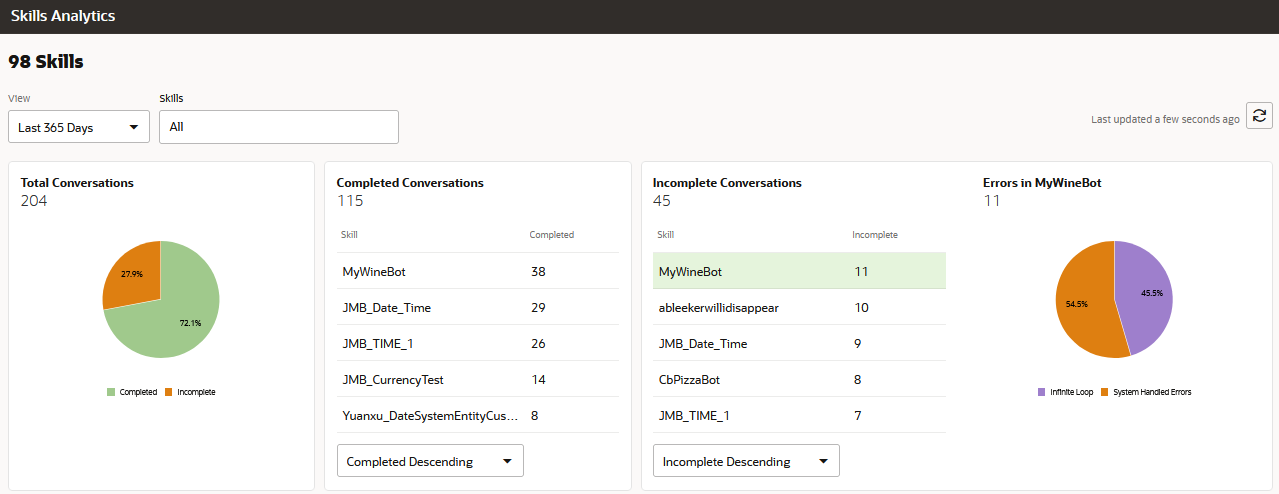
Task: Select MyWineBot in Completed Conversations table
Action: click(x=482, y=271)
